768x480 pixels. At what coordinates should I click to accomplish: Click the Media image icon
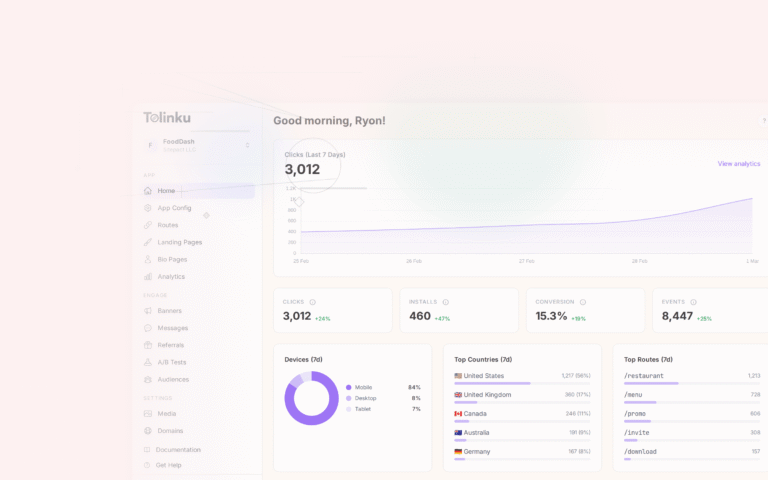[x=148, y=413]
